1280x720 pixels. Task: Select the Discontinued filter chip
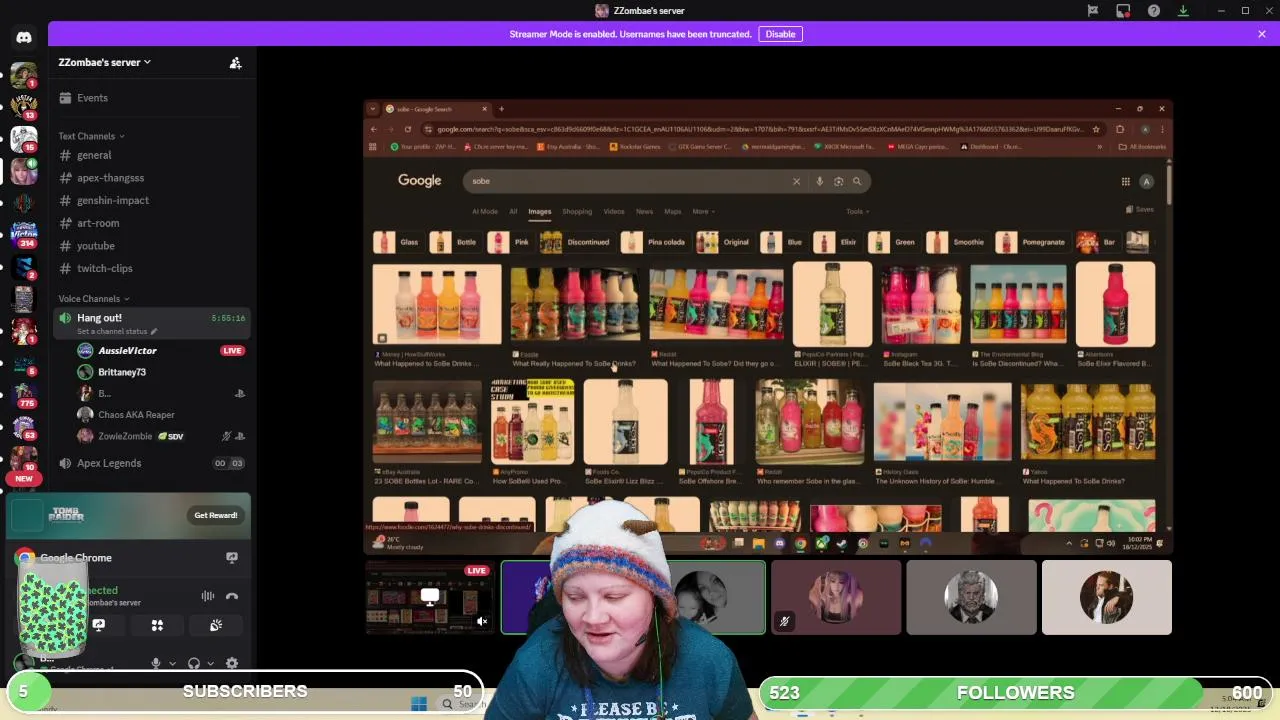tap(576, 242)
